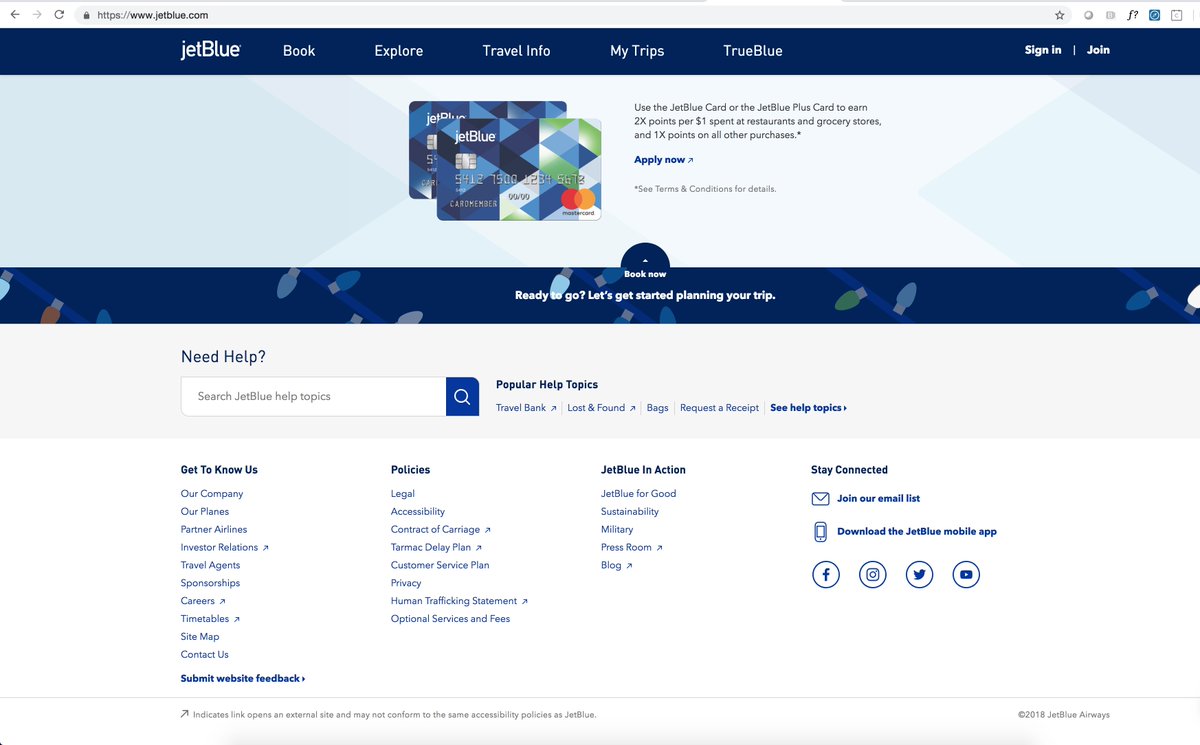Click Apply now link
Screen dimensions: 1200x745
pyautogui.click(x=663, y=160)
